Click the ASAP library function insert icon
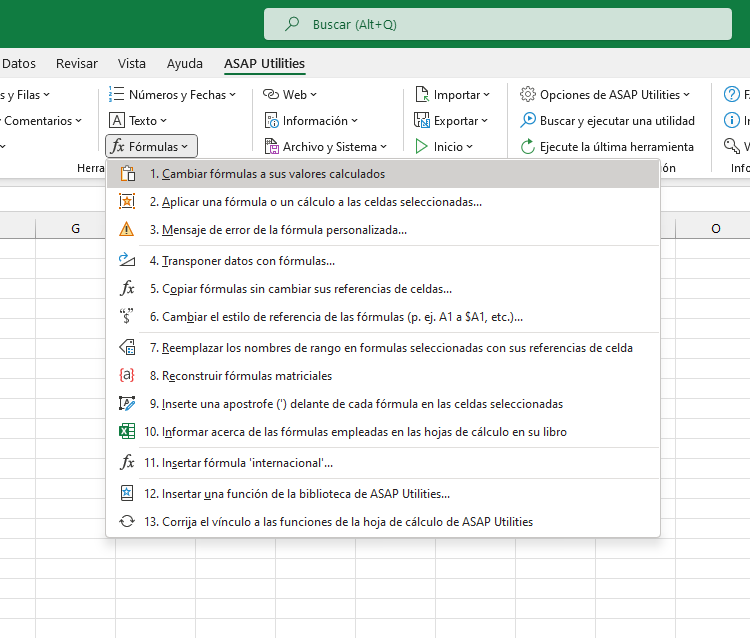Screen dimensions: 750x638 (127, 494)
